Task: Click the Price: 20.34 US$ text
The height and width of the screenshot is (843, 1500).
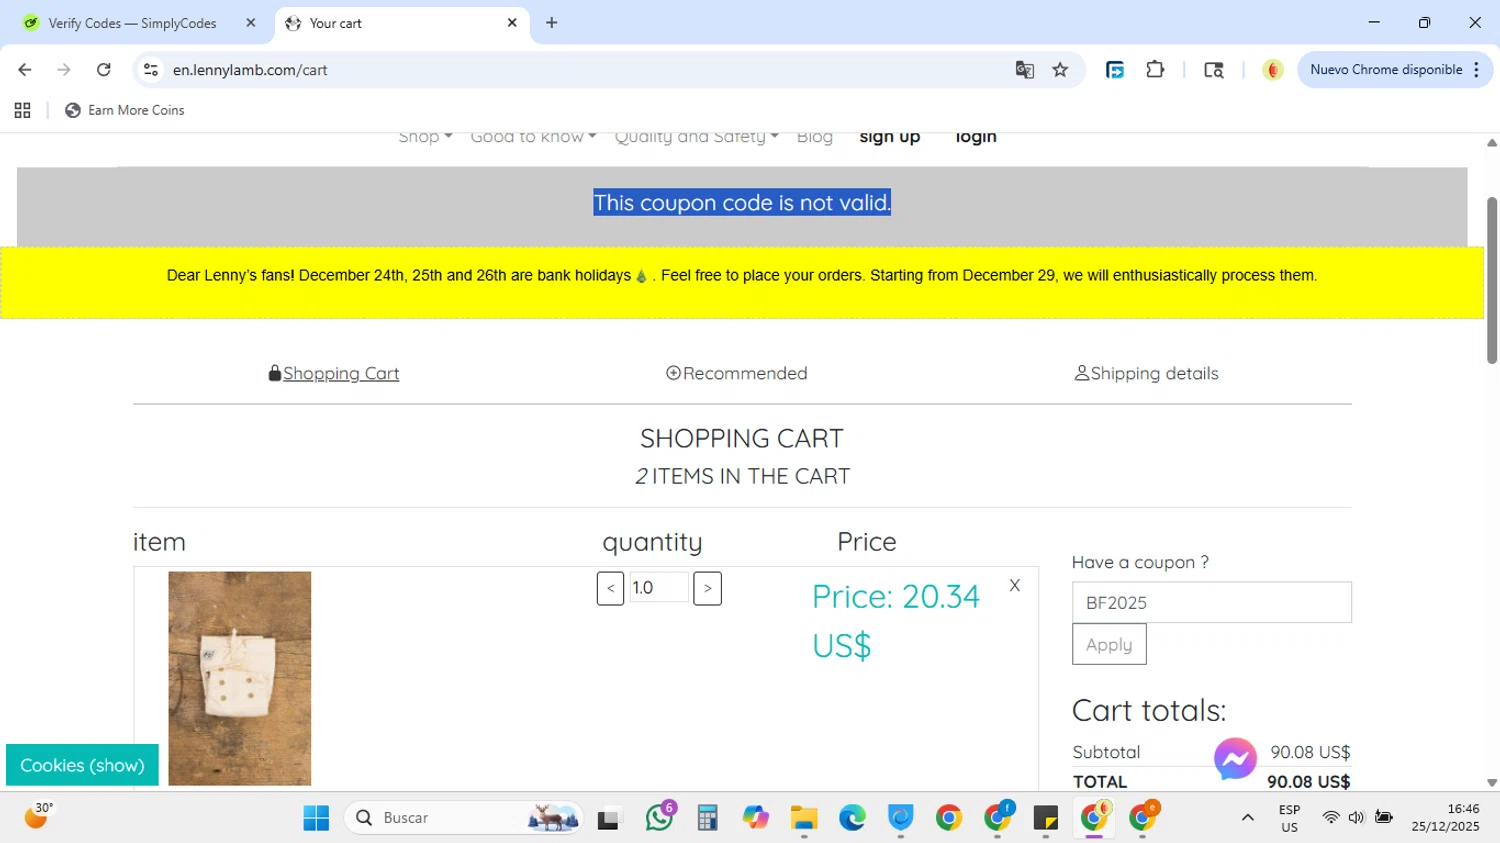Action: [x=896, y=620]
